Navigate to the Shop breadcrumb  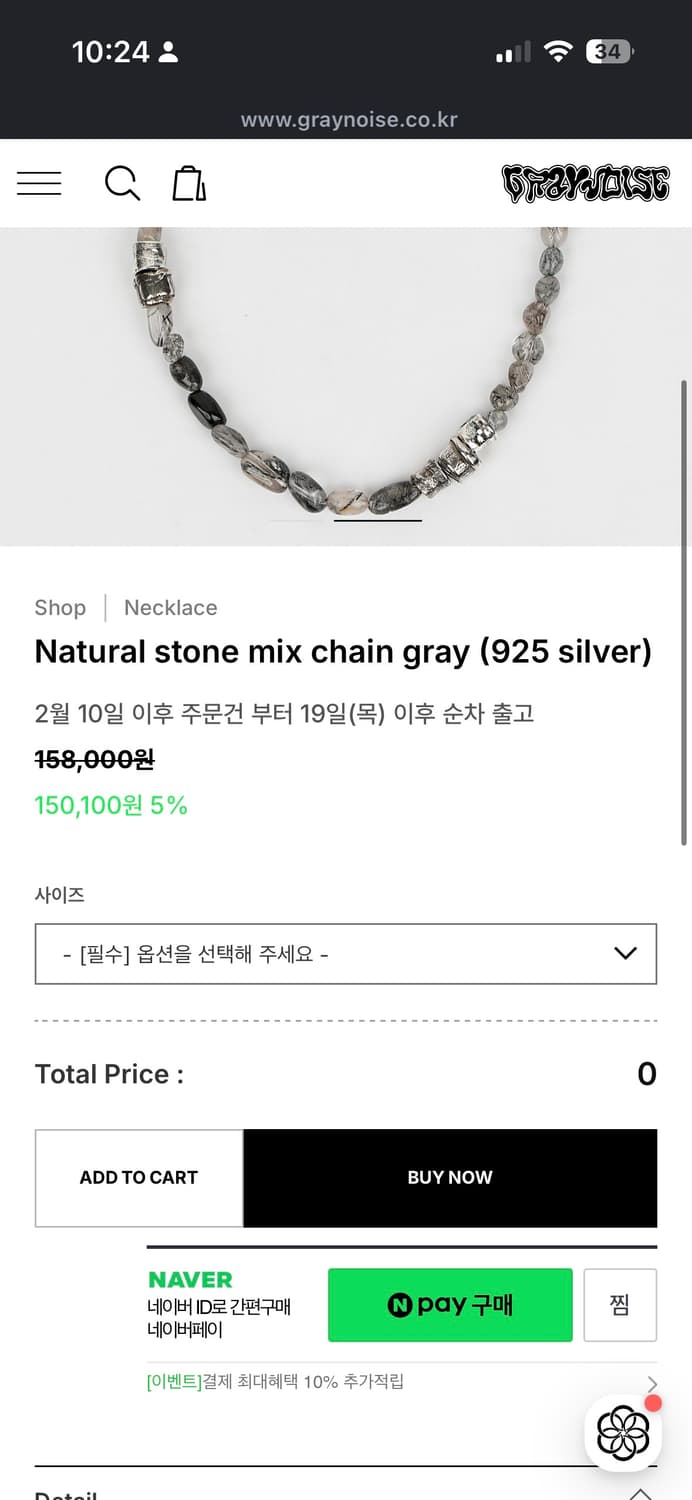click(x=60, y=607)
